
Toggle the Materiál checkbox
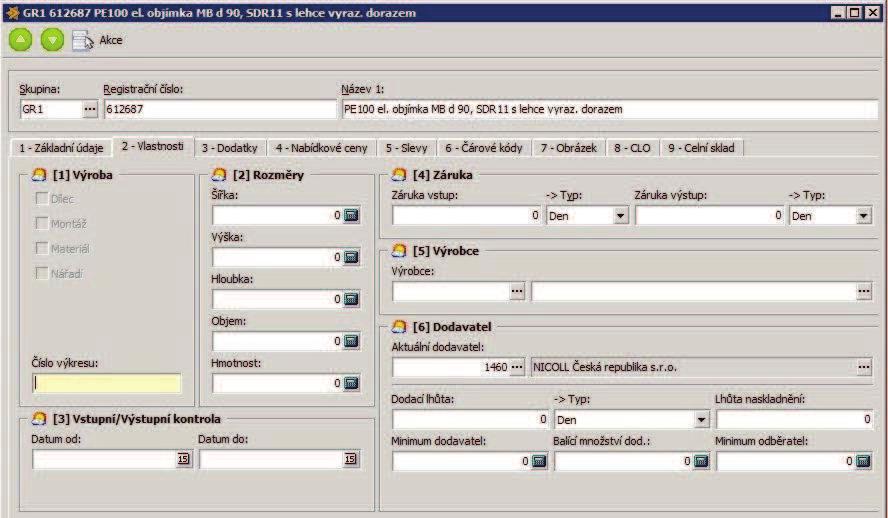[41, 248]
